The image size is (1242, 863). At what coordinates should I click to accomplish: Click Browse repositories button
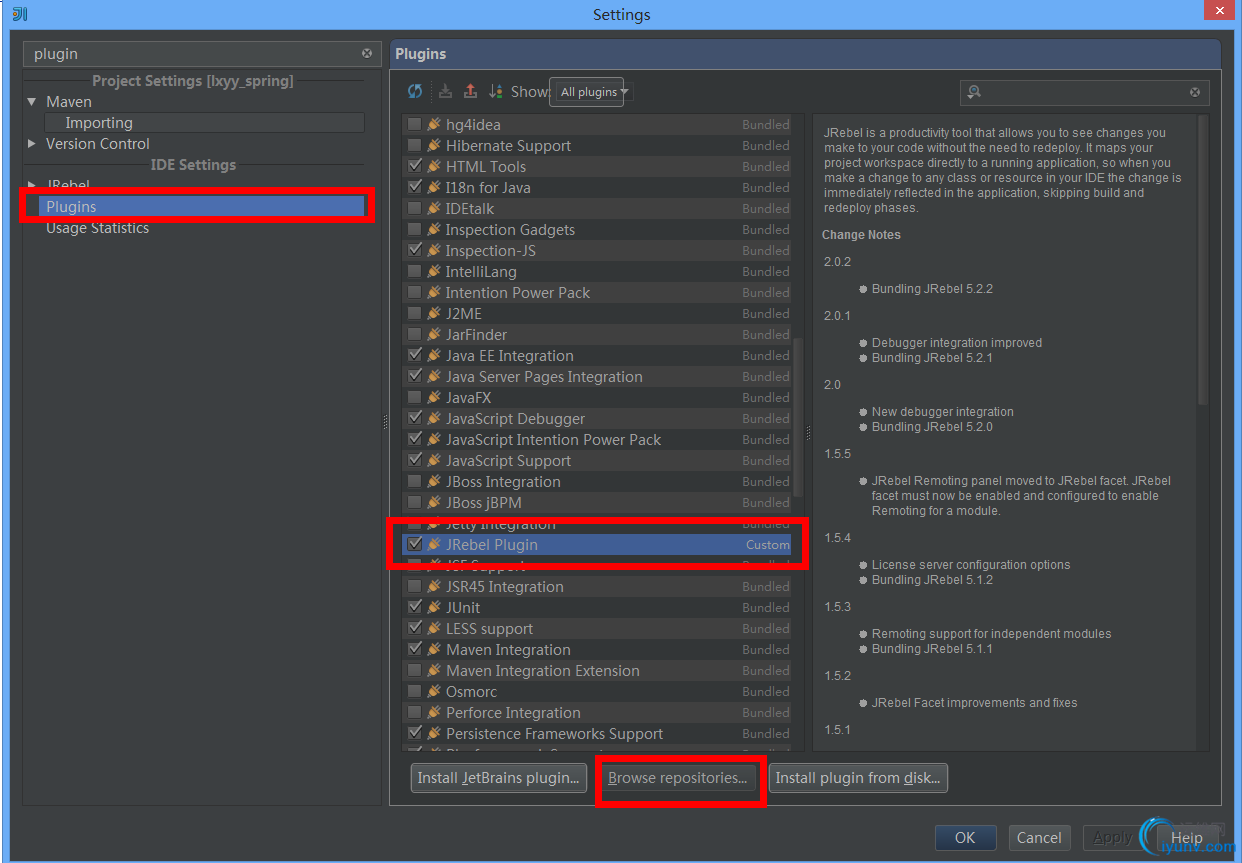pyautogui.click(x=678, y=778)
